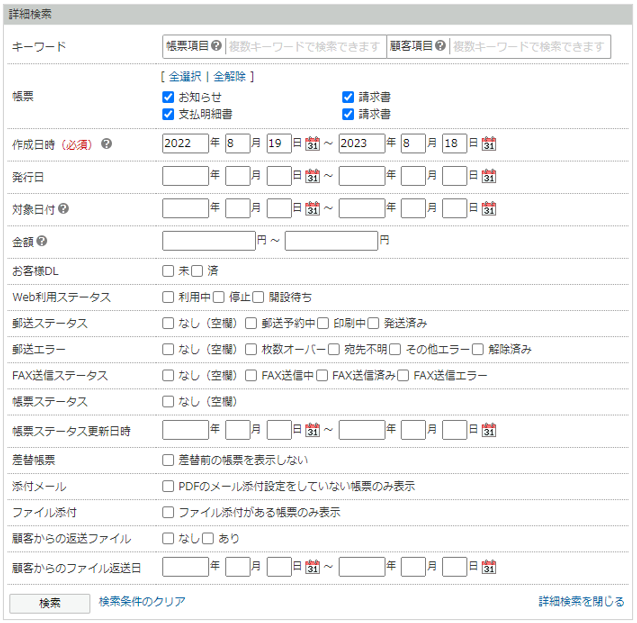The image size is (637, 623).
Task: Open calendar for 対象日付 start date
Action: point(312,208)
